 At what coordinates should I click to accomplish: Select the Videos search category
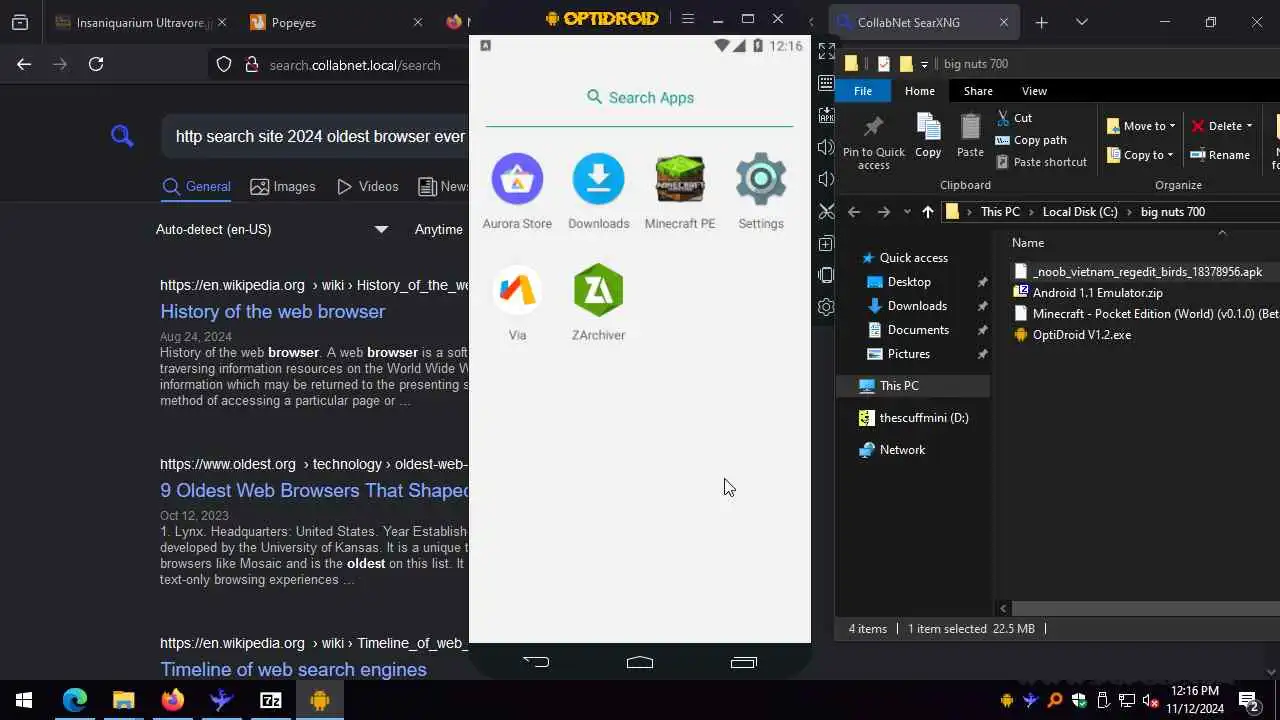[x=368, y=186]
